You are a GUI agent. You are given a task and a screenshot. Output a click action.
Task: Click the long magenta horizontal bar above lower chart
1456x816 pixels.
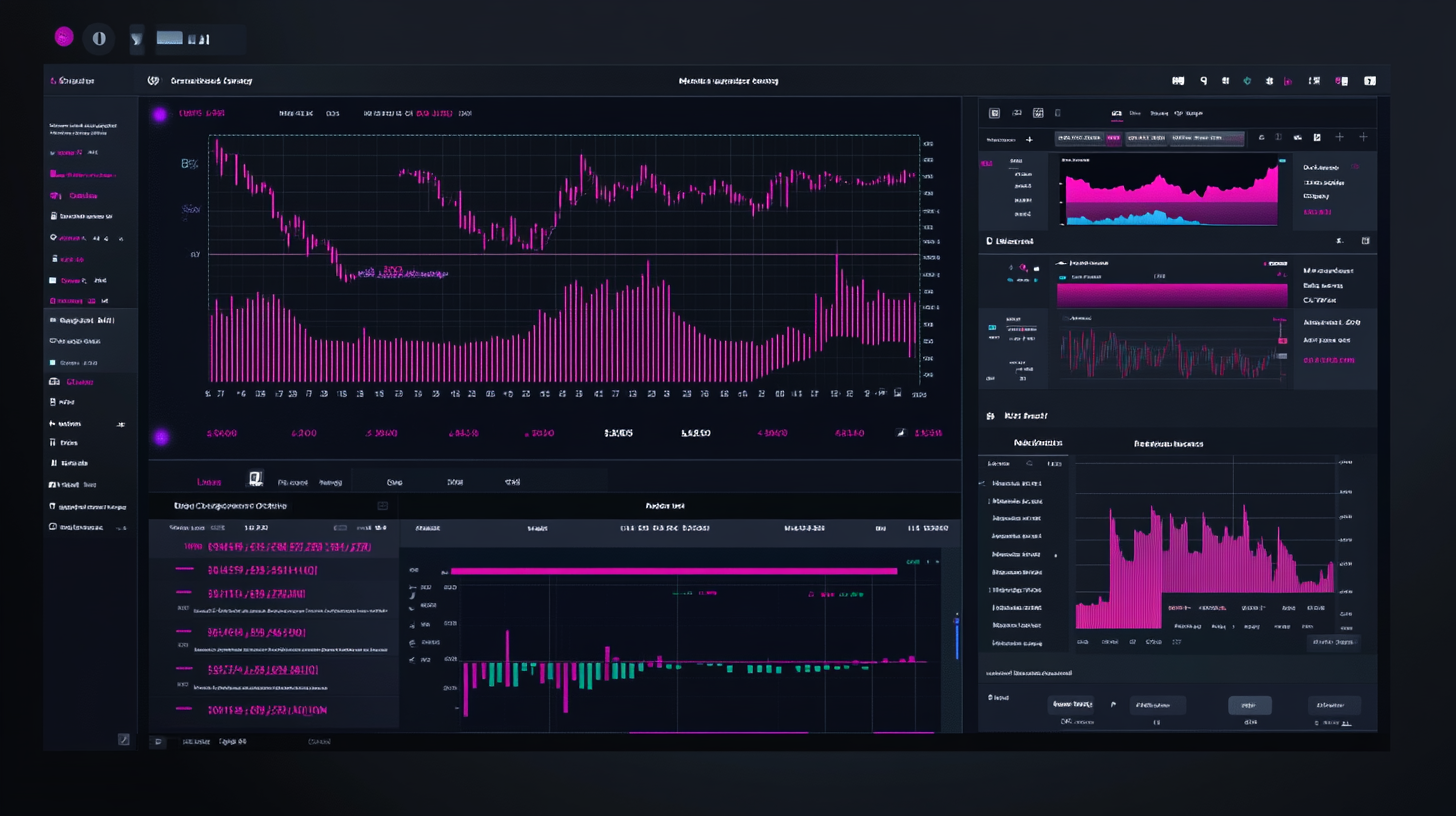click(x=674, y=571)
